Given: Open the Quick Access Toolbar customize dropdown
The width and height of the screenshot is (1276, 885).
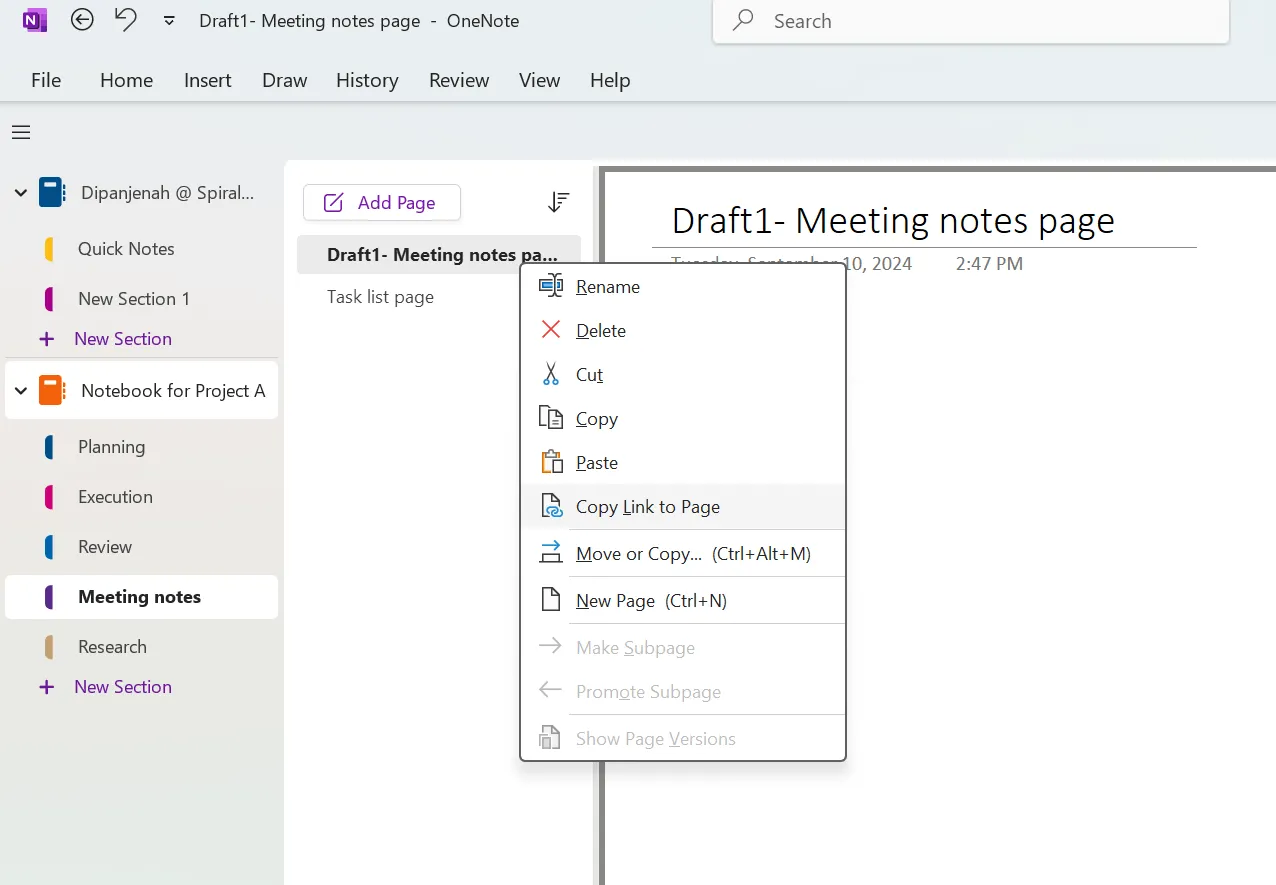Looking at the screenshot, I should click(169, 21).
